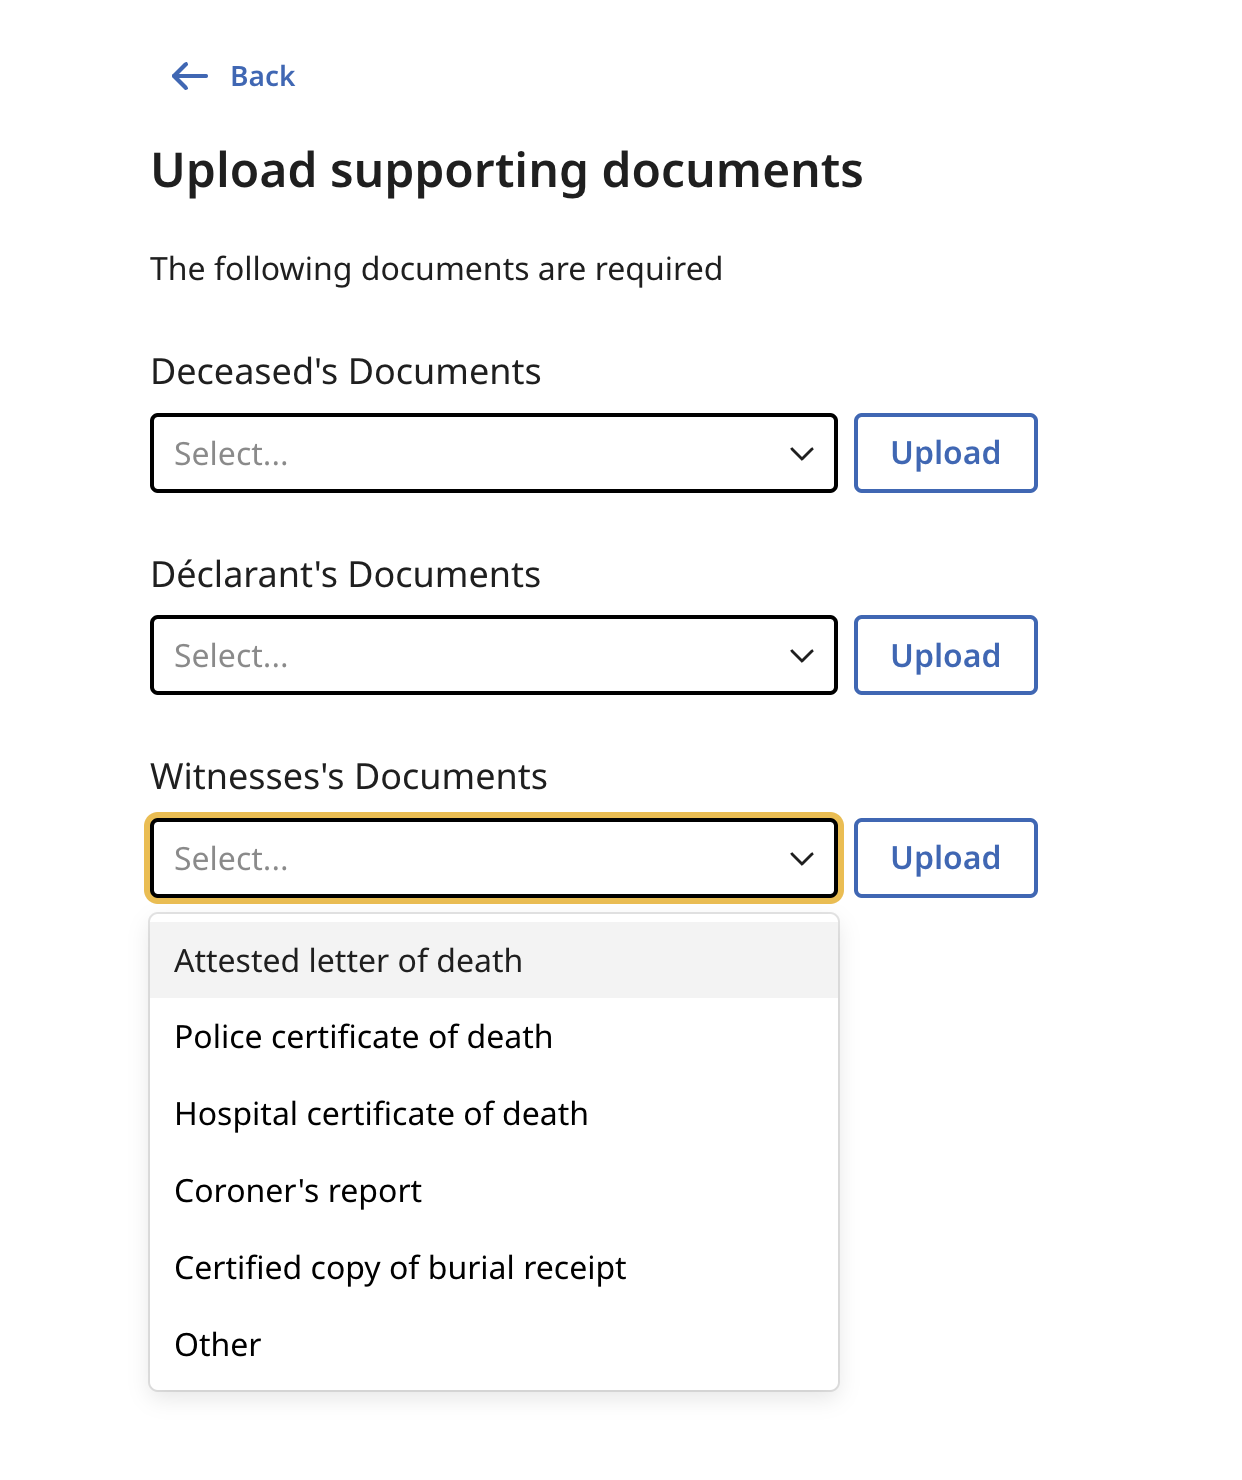
Task: Click the chevron on Déclarant's Documents selector
Action: pyautogui.click(x=801, y=655)
